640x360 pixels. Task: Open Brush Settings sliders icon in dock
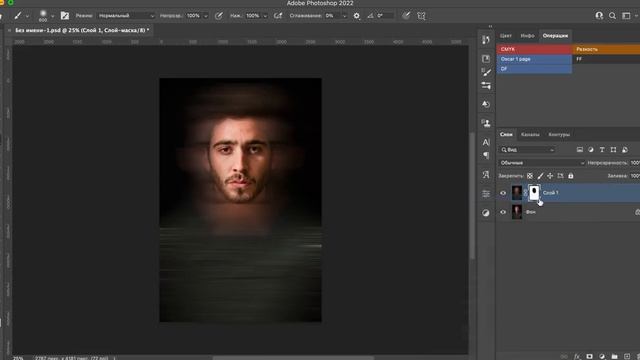tap(486, 86)
